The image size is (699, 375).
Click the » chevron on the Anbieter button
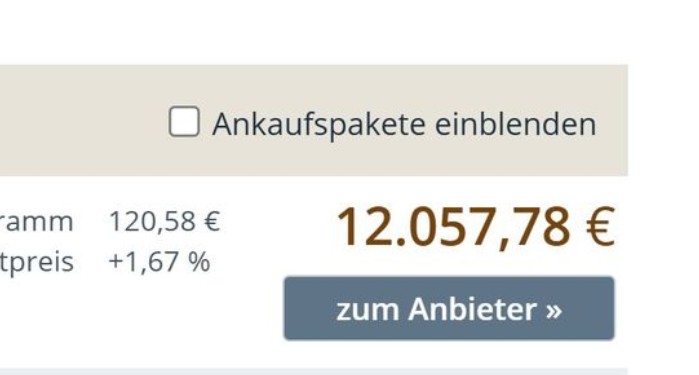[553, 310]
